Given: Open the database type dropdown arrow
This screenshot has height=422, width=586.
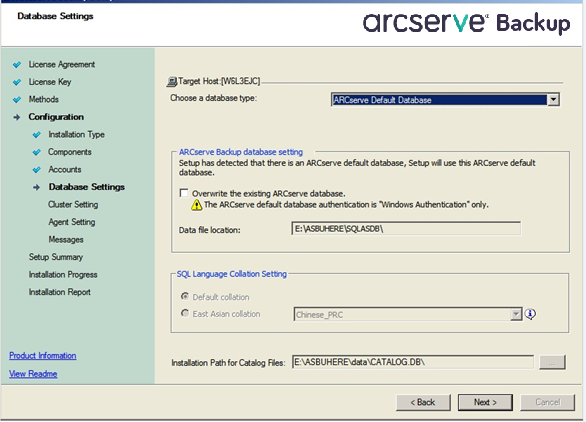Looking at the screenshot, I should click(553, 100).
